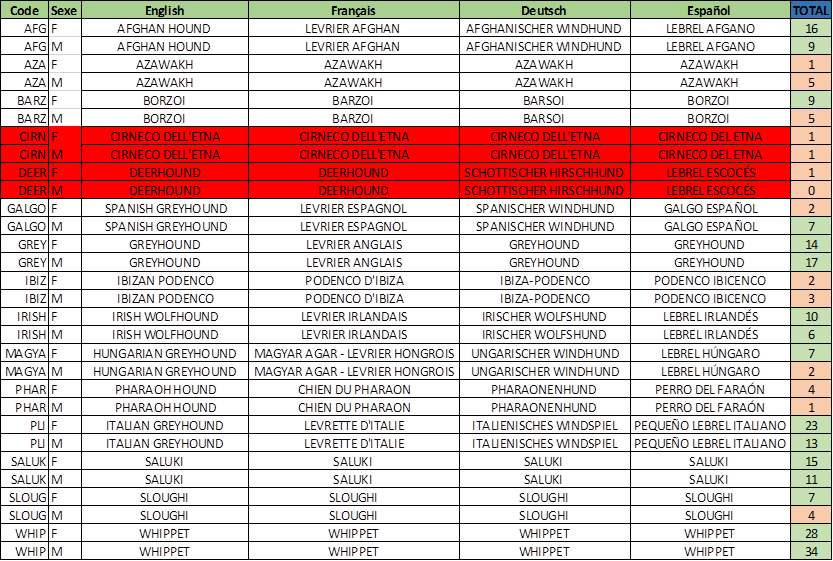
Task: Select LEVRIER ANGLAIS in GREY F row
Action: 354,245
